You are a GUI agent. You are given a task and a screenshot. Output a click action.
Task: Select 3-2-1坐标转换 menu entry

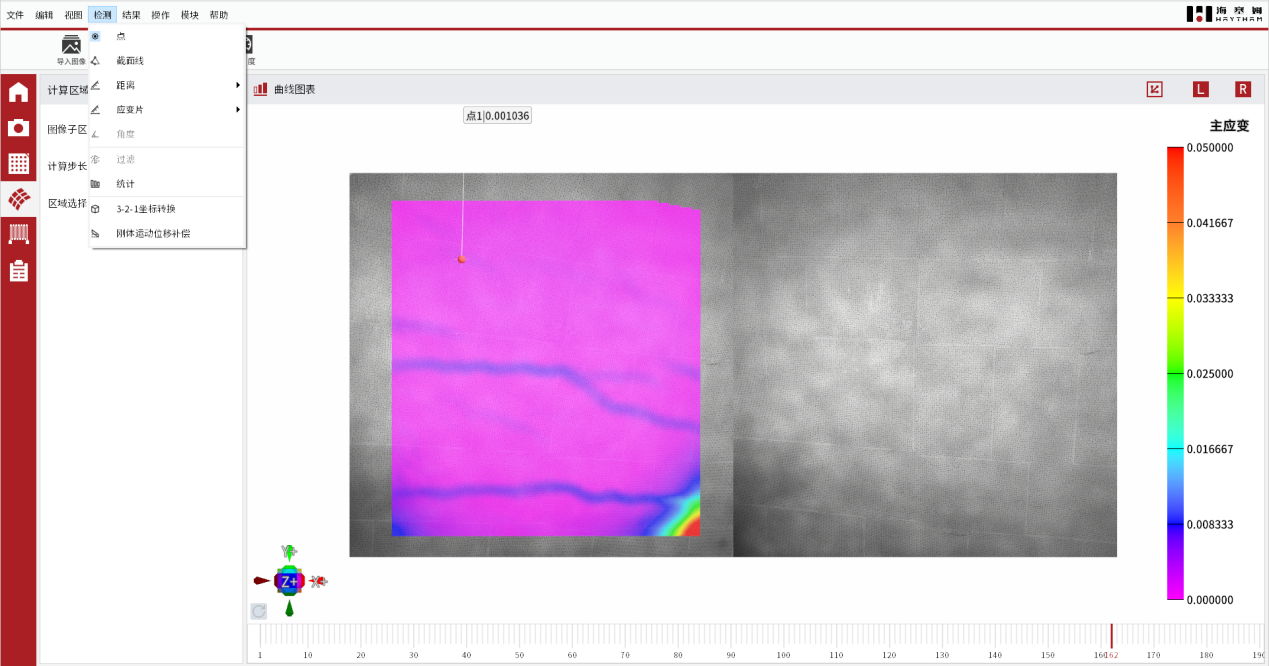[x=146, y=209]
